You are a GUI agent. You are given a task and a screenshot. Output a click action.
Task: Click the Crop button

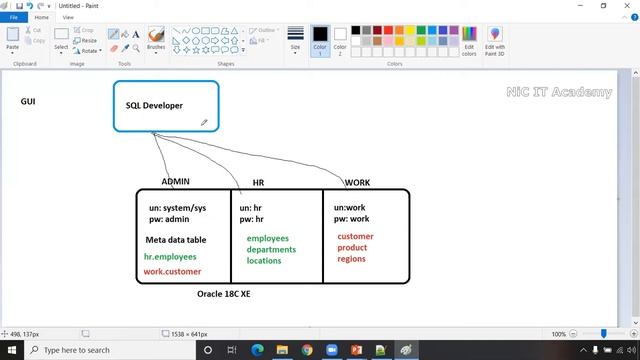(x=84, y=30)
